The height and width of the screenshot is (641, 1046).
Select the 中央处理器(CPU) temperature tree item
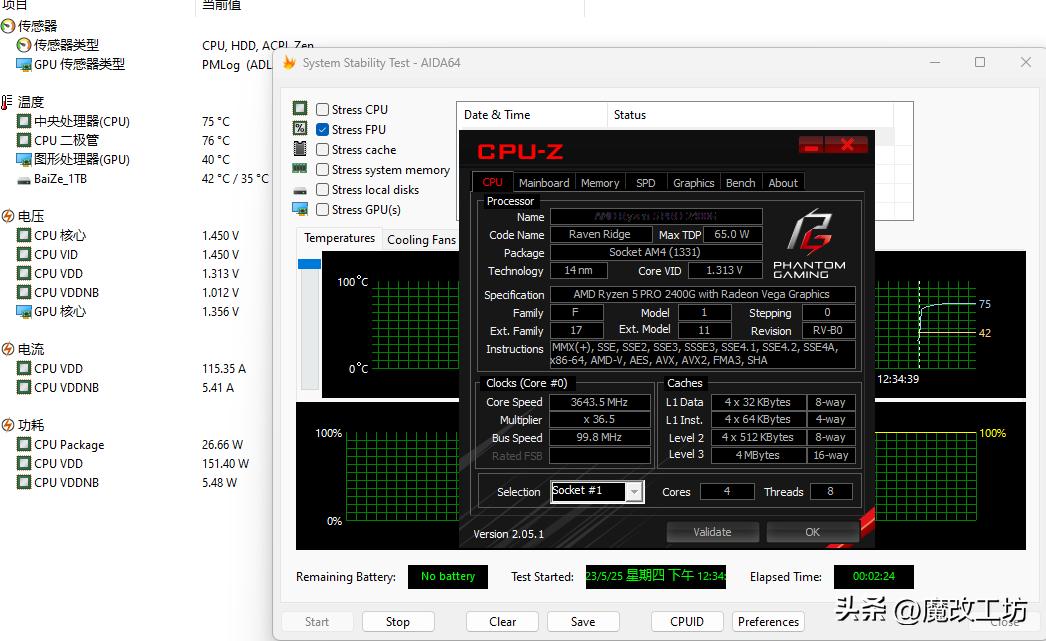point(81,122)
